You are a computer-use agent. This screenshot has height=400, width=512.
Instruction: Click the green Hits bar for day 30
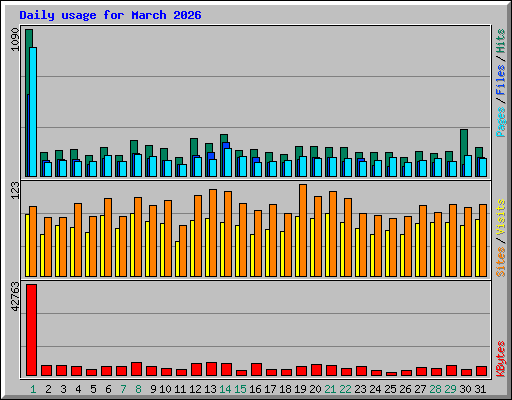click(x=464, y=142)
